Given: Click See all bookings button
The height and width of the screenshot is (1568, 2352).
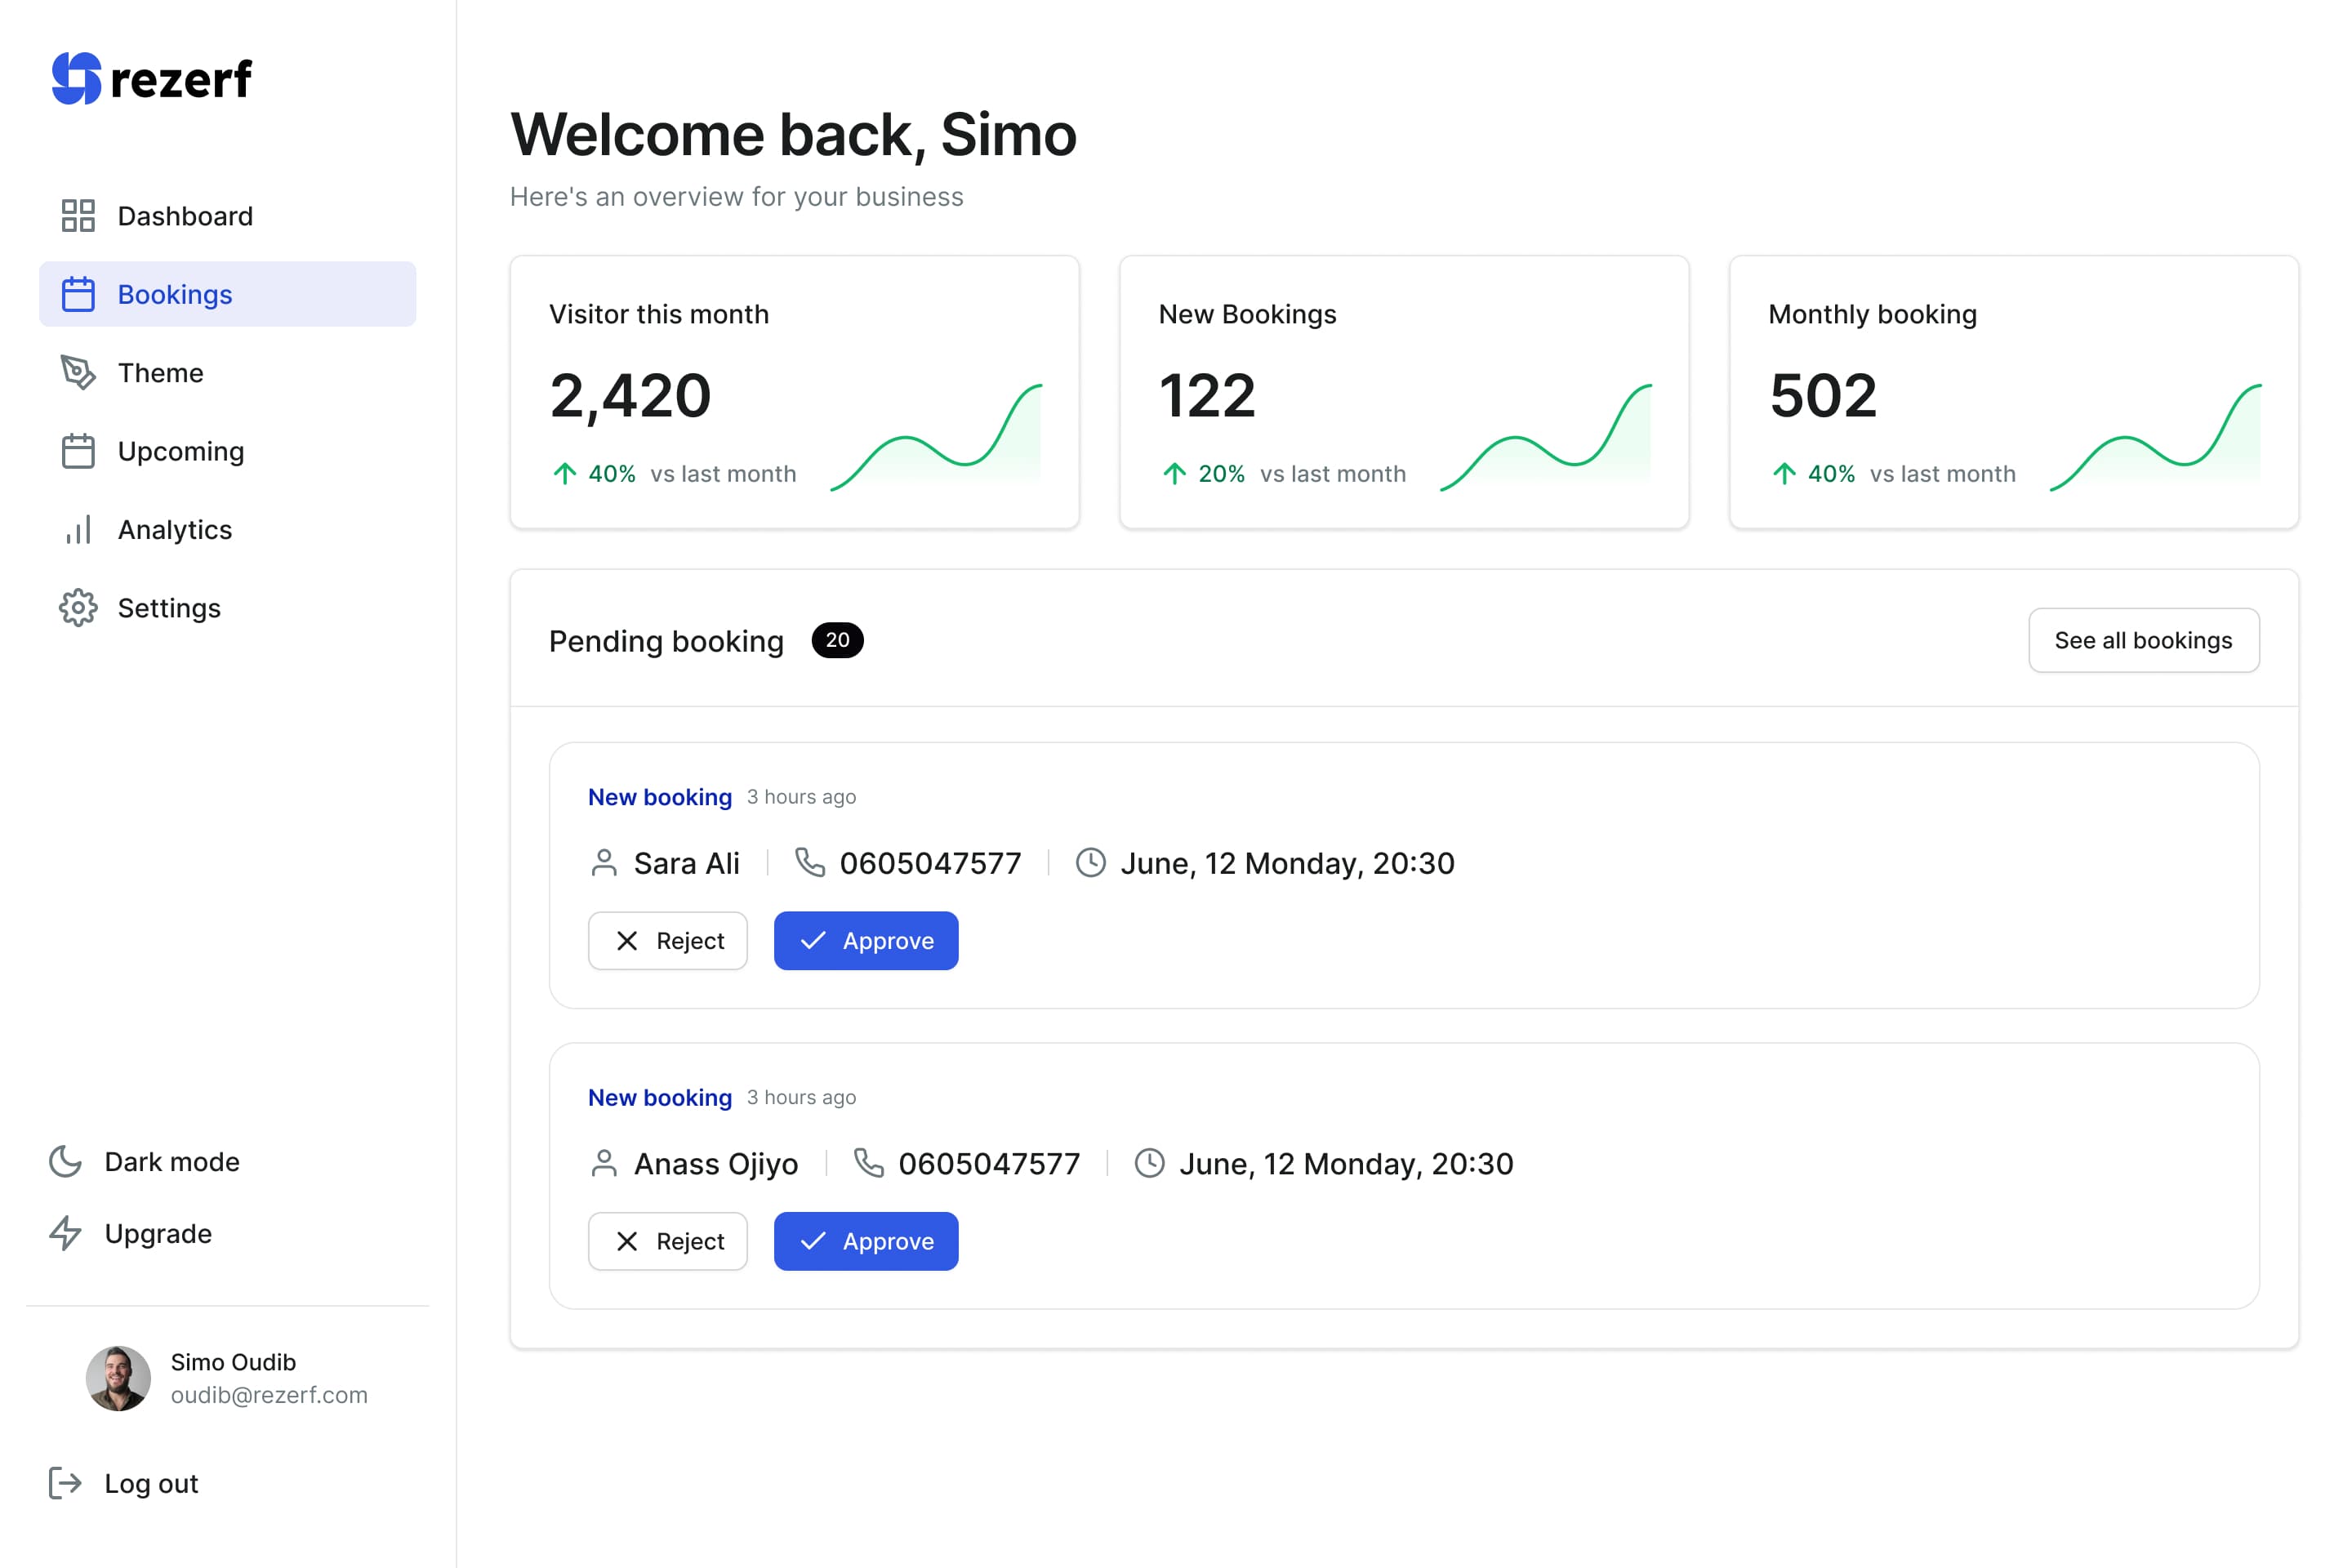Looking at the screenshot, I should 2144,639.
